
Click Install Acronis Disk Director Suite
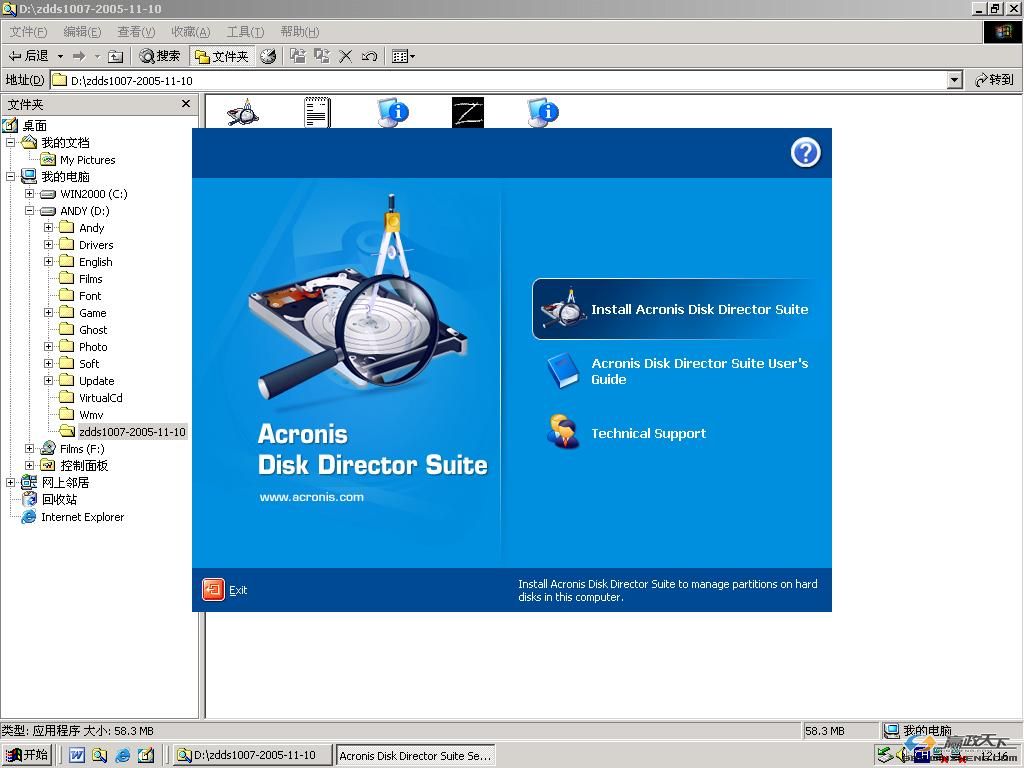point(675,310)
